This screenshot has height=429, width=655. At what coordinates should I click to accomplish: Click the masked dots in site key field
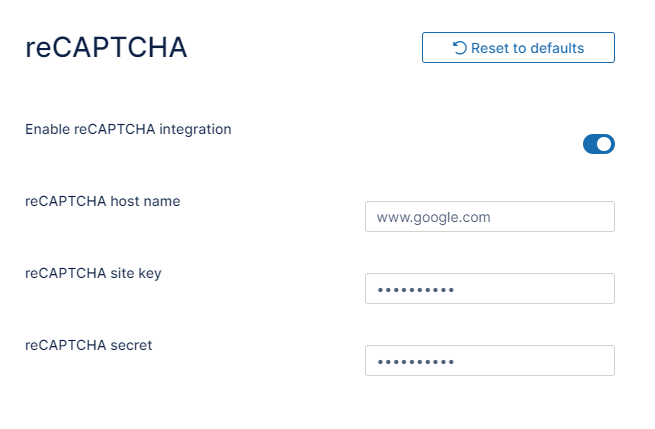(x=415, y=290)
